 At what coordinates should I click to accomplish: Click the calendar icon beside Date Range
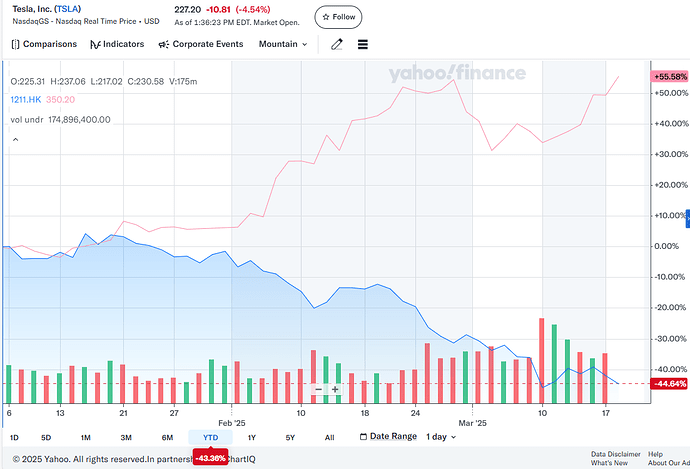tap(363, 436)
